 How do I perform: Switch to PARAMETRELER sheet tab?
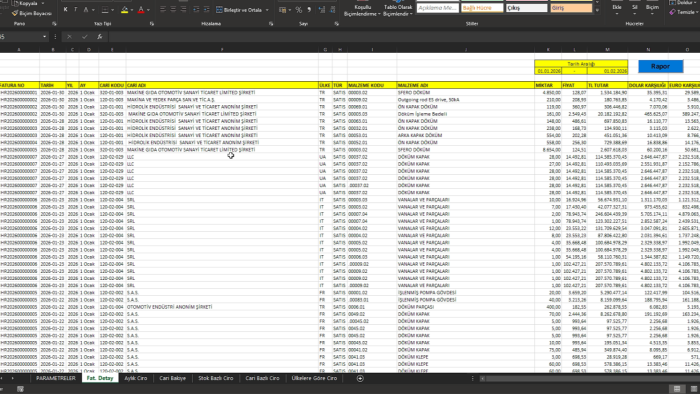pyautogui.click(x=56, y=378)
